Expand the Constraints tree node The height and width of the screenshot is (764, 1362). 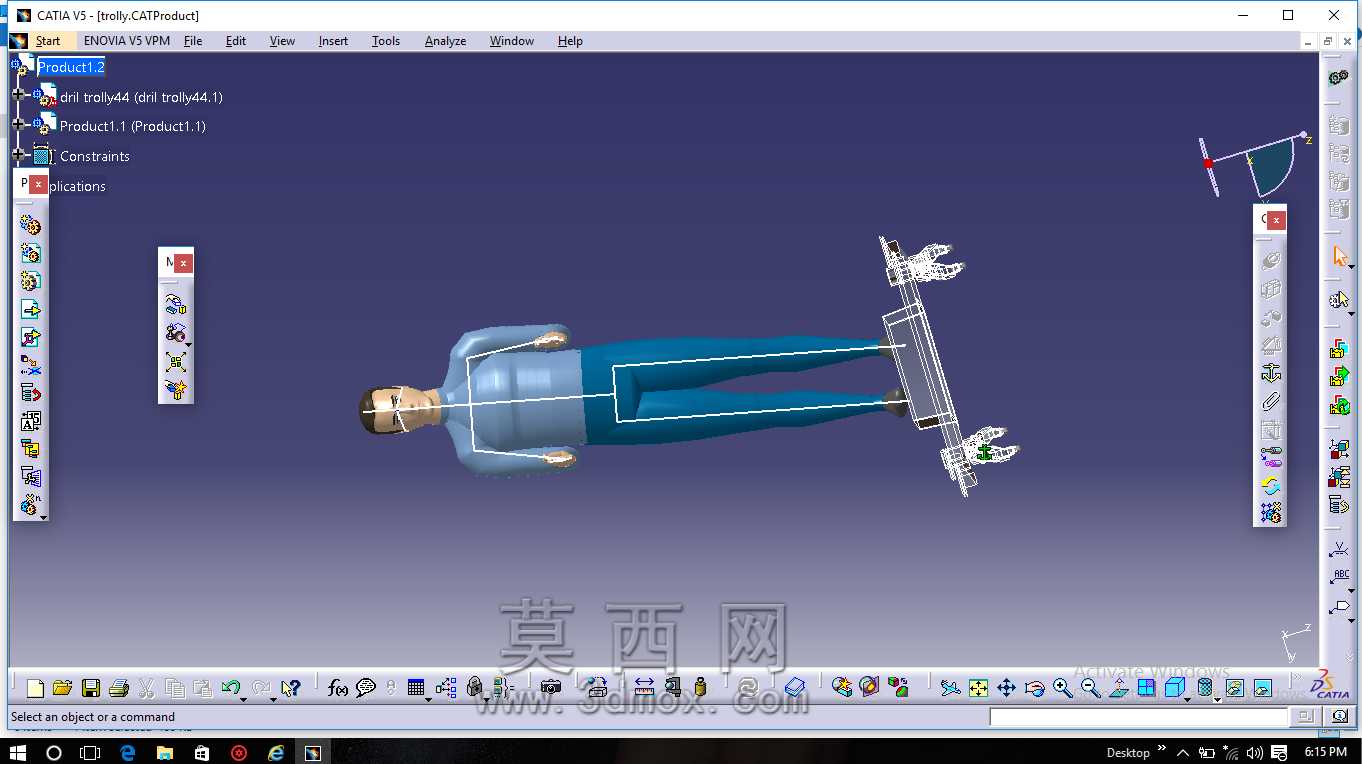tap(18, 154)
